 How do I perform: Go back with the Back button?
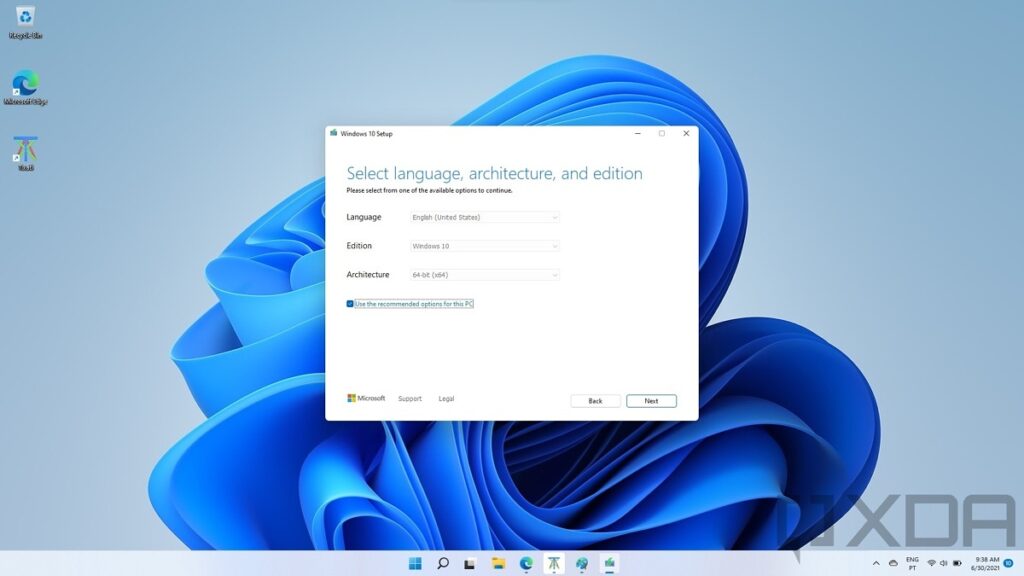pyautogui.click(x=595, y=401)
